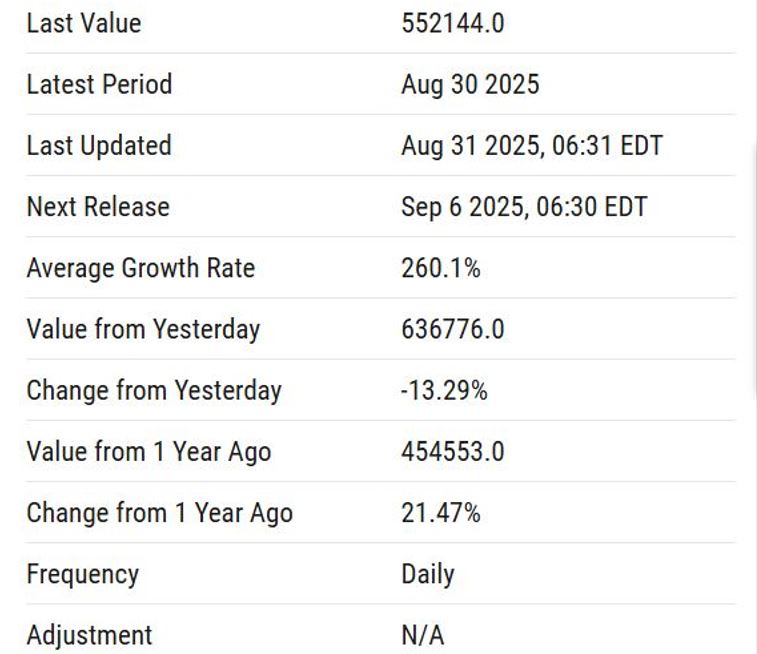Select the Aug 31 2025, 06:31 EDT timestamp
This screenshot has width=757, height=654.
(x=531, y=145)
